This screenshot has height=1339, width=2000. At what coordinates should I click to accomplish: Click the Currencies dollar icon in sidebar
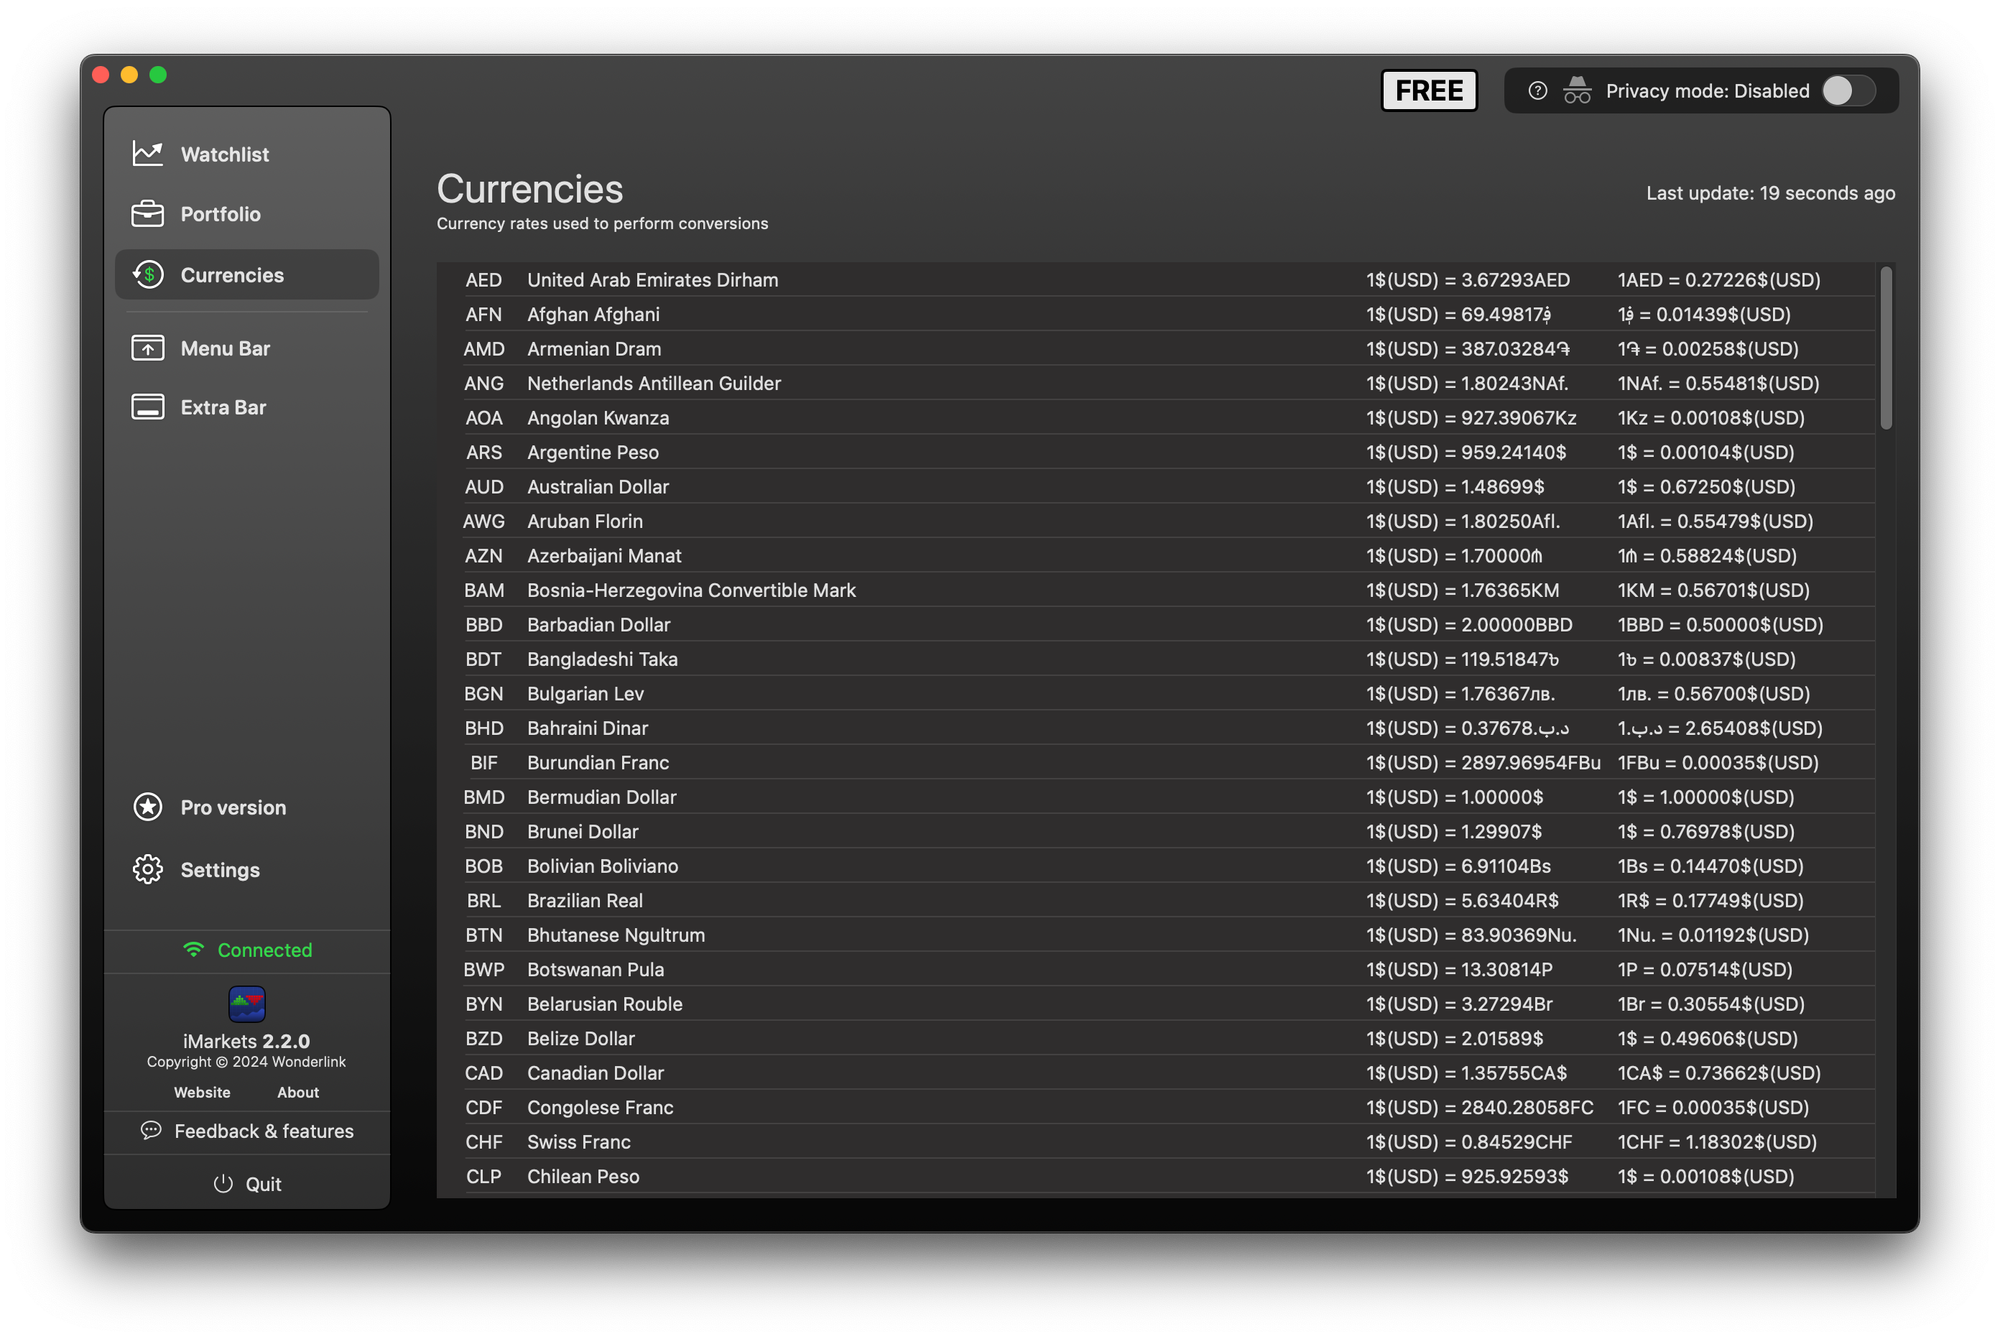148,275
